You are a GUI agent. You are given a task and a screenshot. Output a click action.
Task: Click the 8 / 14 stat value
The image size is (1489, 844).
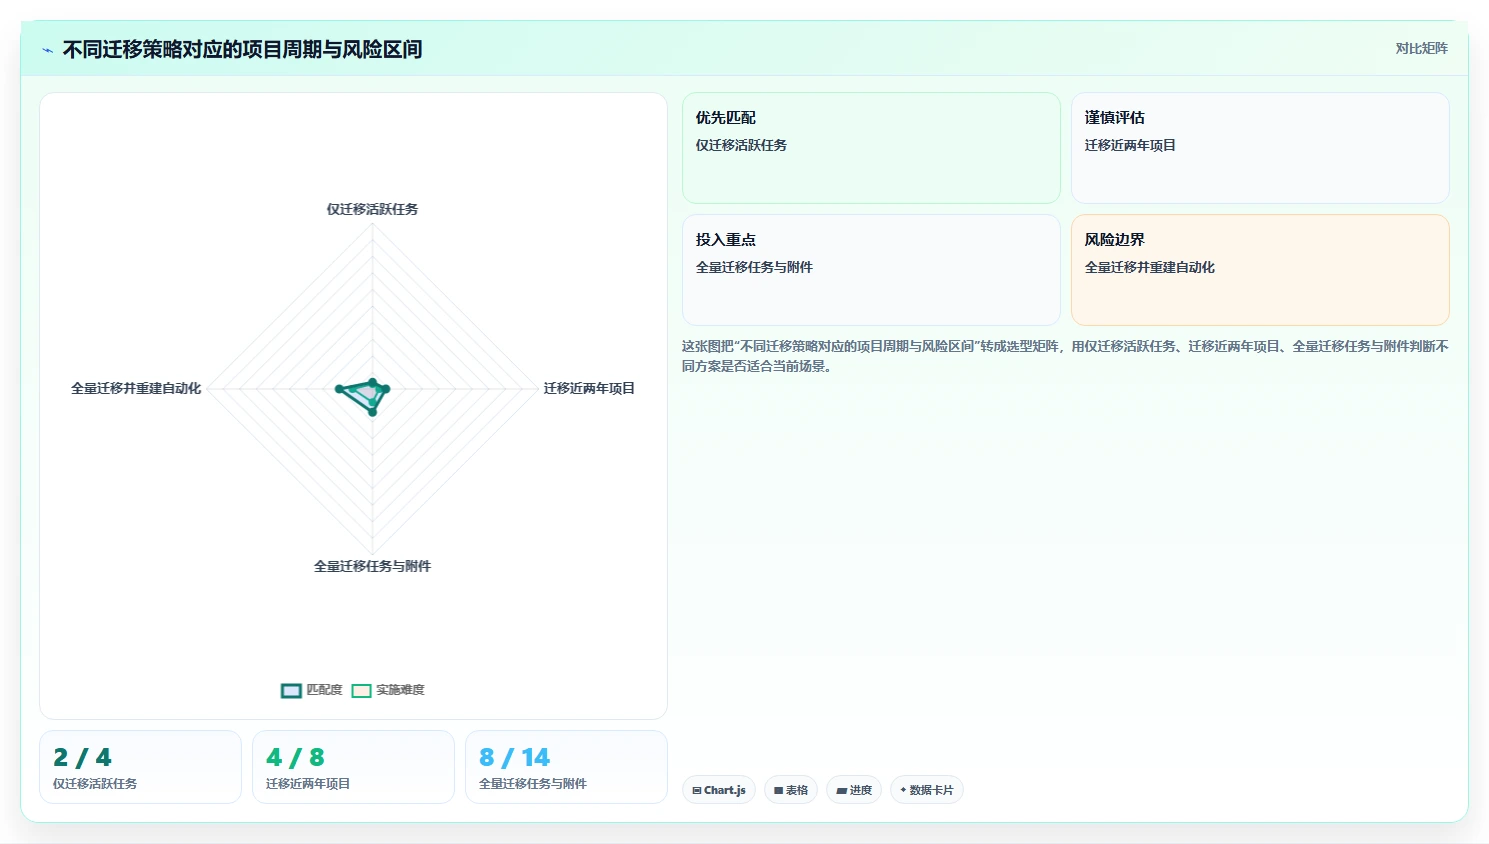coord(514,757)
